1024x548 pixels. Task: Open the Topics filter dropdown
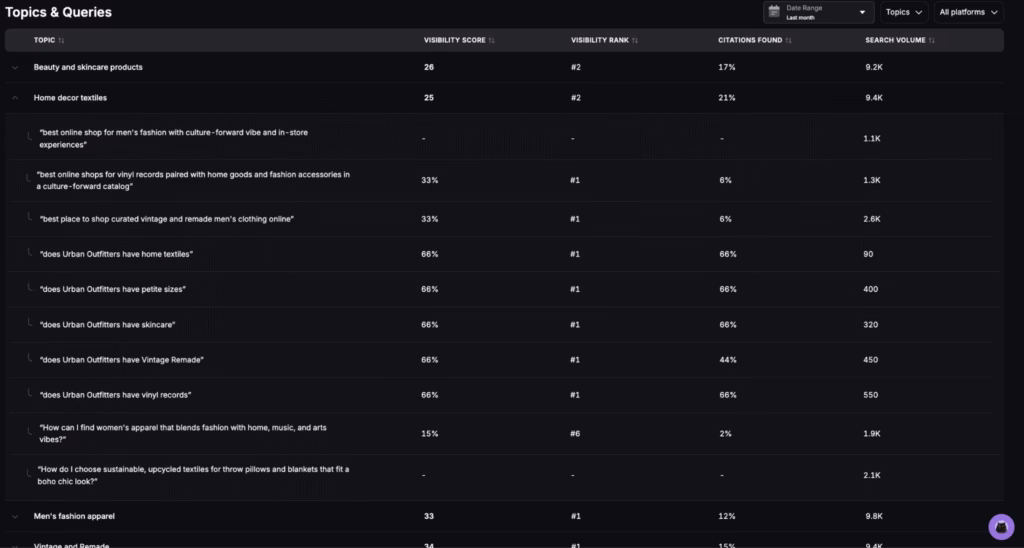(x=904, y=12)
